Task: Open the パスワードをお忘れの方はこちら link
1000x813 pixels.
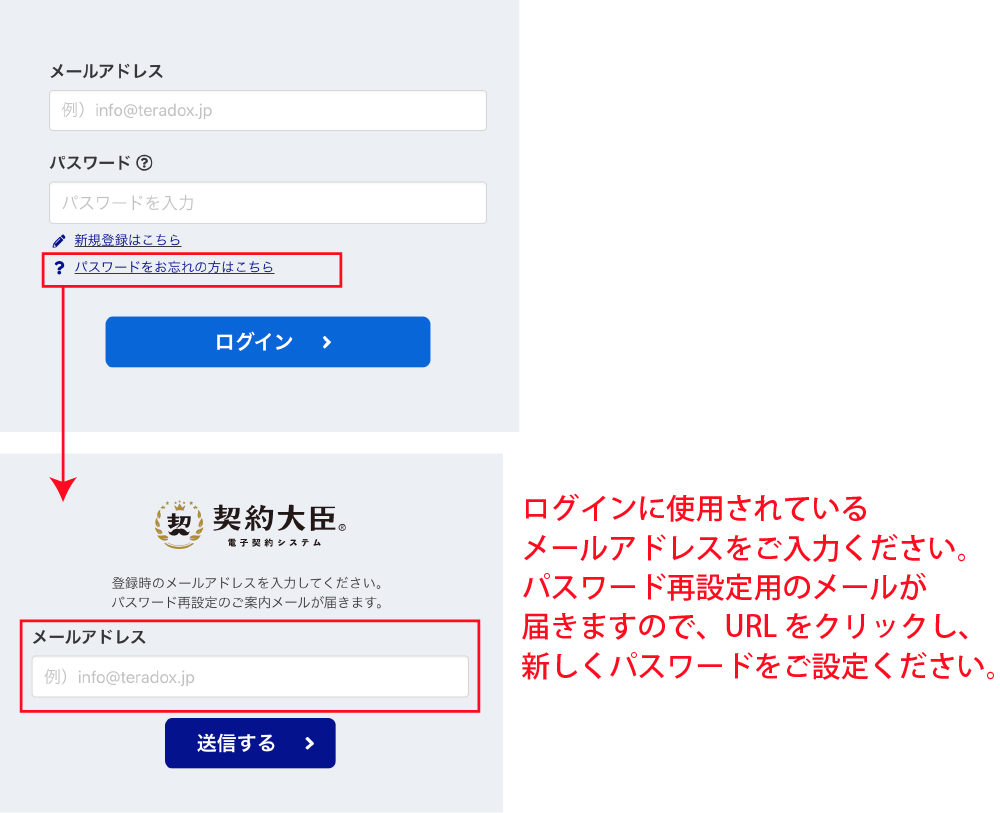Action: pos(174,267)
